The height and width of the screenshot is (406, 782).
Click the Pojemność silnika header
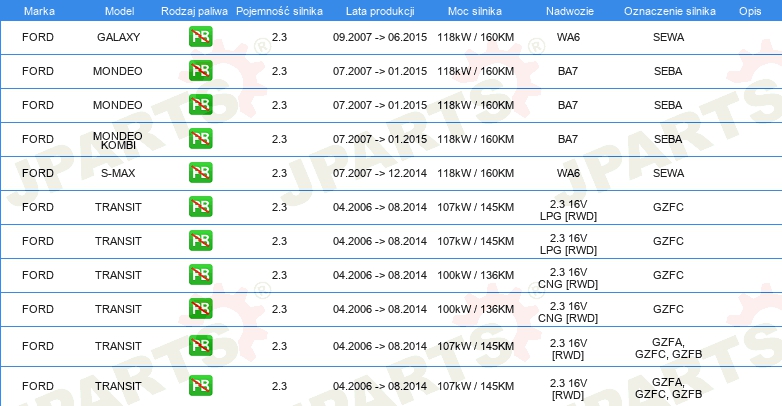279,11
